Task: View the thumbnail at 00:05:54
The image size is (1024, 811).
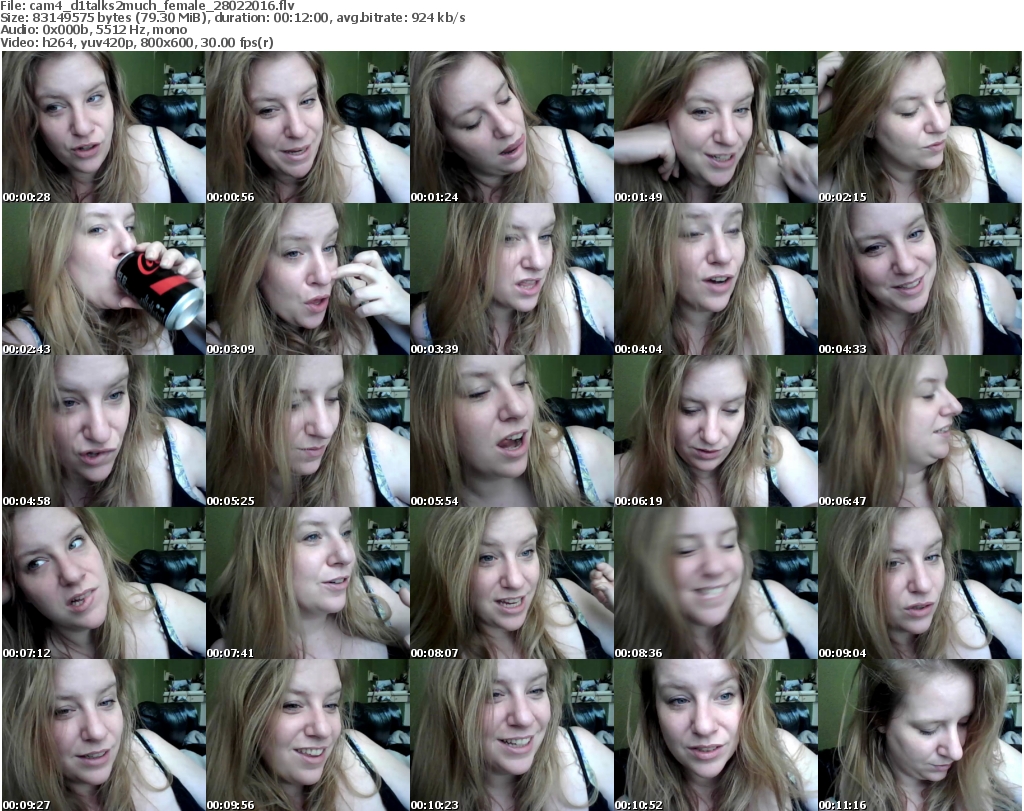Action: pyautogui.click(x=511, y=432)
